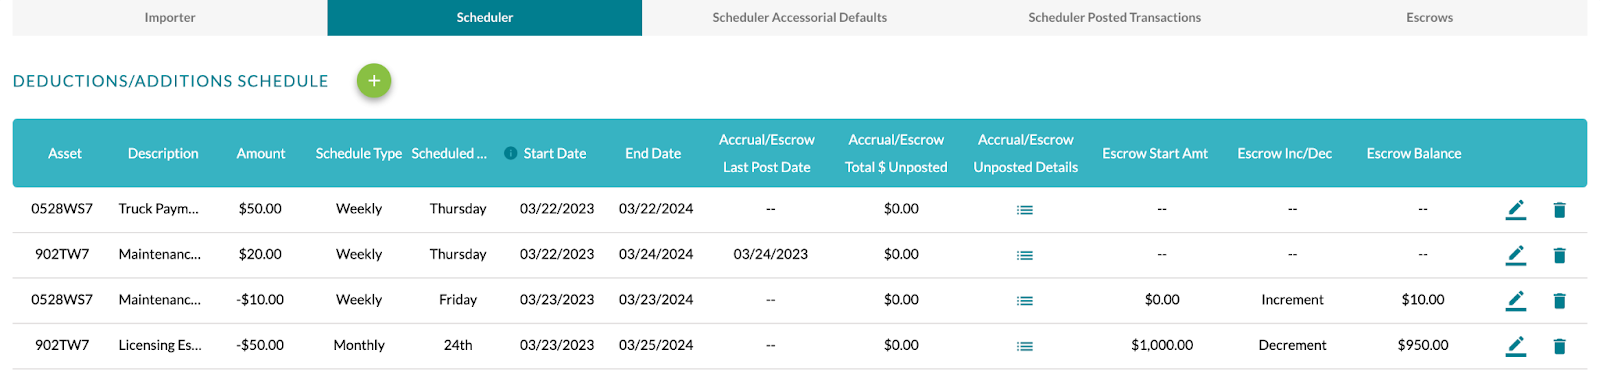The width and height of the screenshot is (1600, 382).
Task: Edit the 902TW7 Maintenance row
Action: (x=1516, y=255)
